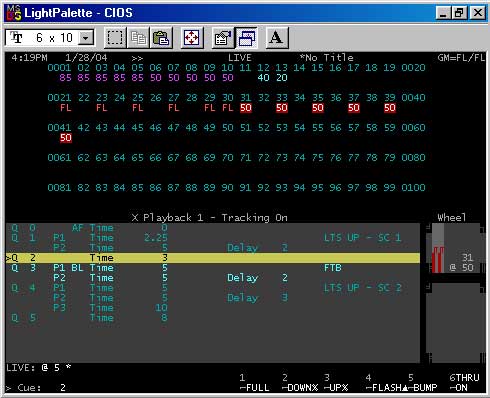Image resolution: width=490 pixels, height=398 pixels.
Task: Click the 'FTB' cue label
Action: [x=333, y=268]
